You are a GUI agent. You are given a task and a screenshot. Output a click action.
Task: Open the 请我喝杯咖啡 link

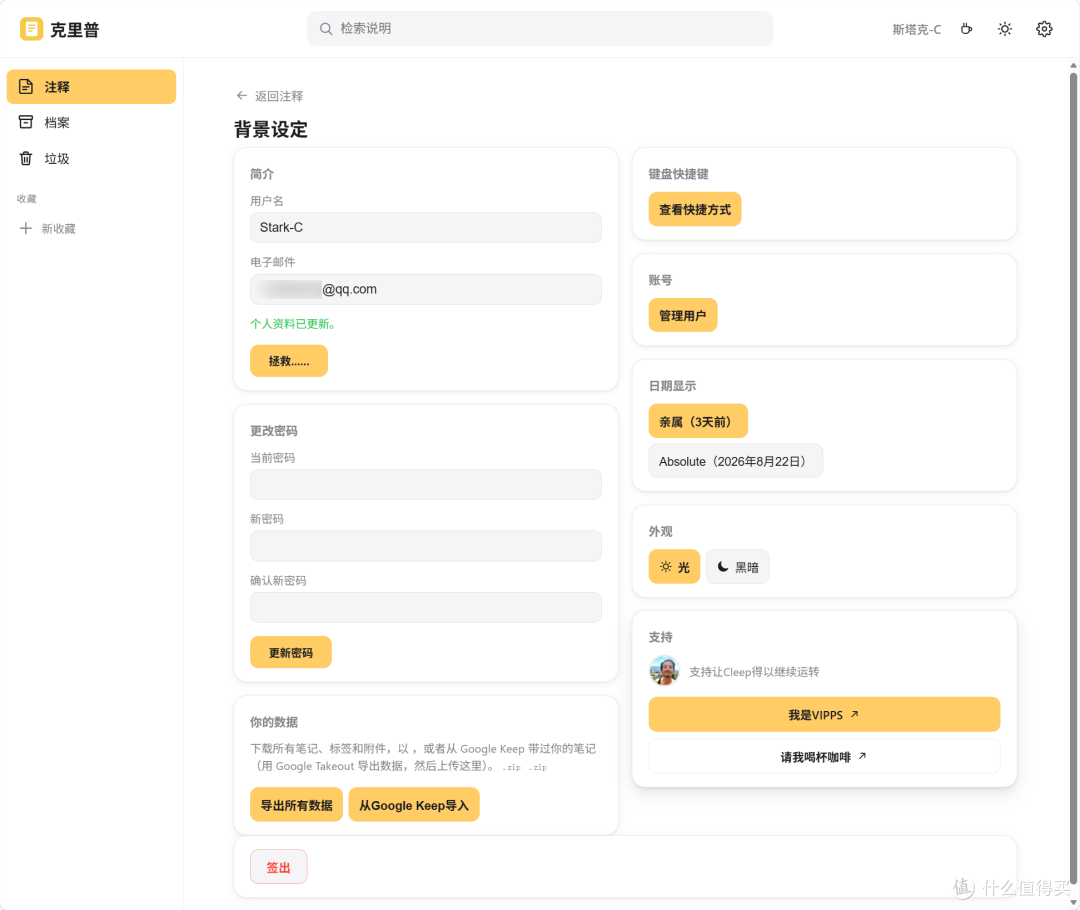[x=824, y=756]
